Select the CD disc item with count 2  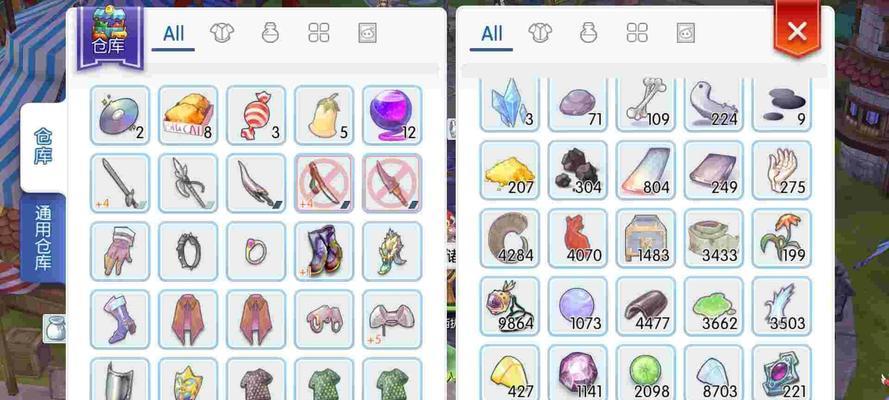(x=120, y=115)
